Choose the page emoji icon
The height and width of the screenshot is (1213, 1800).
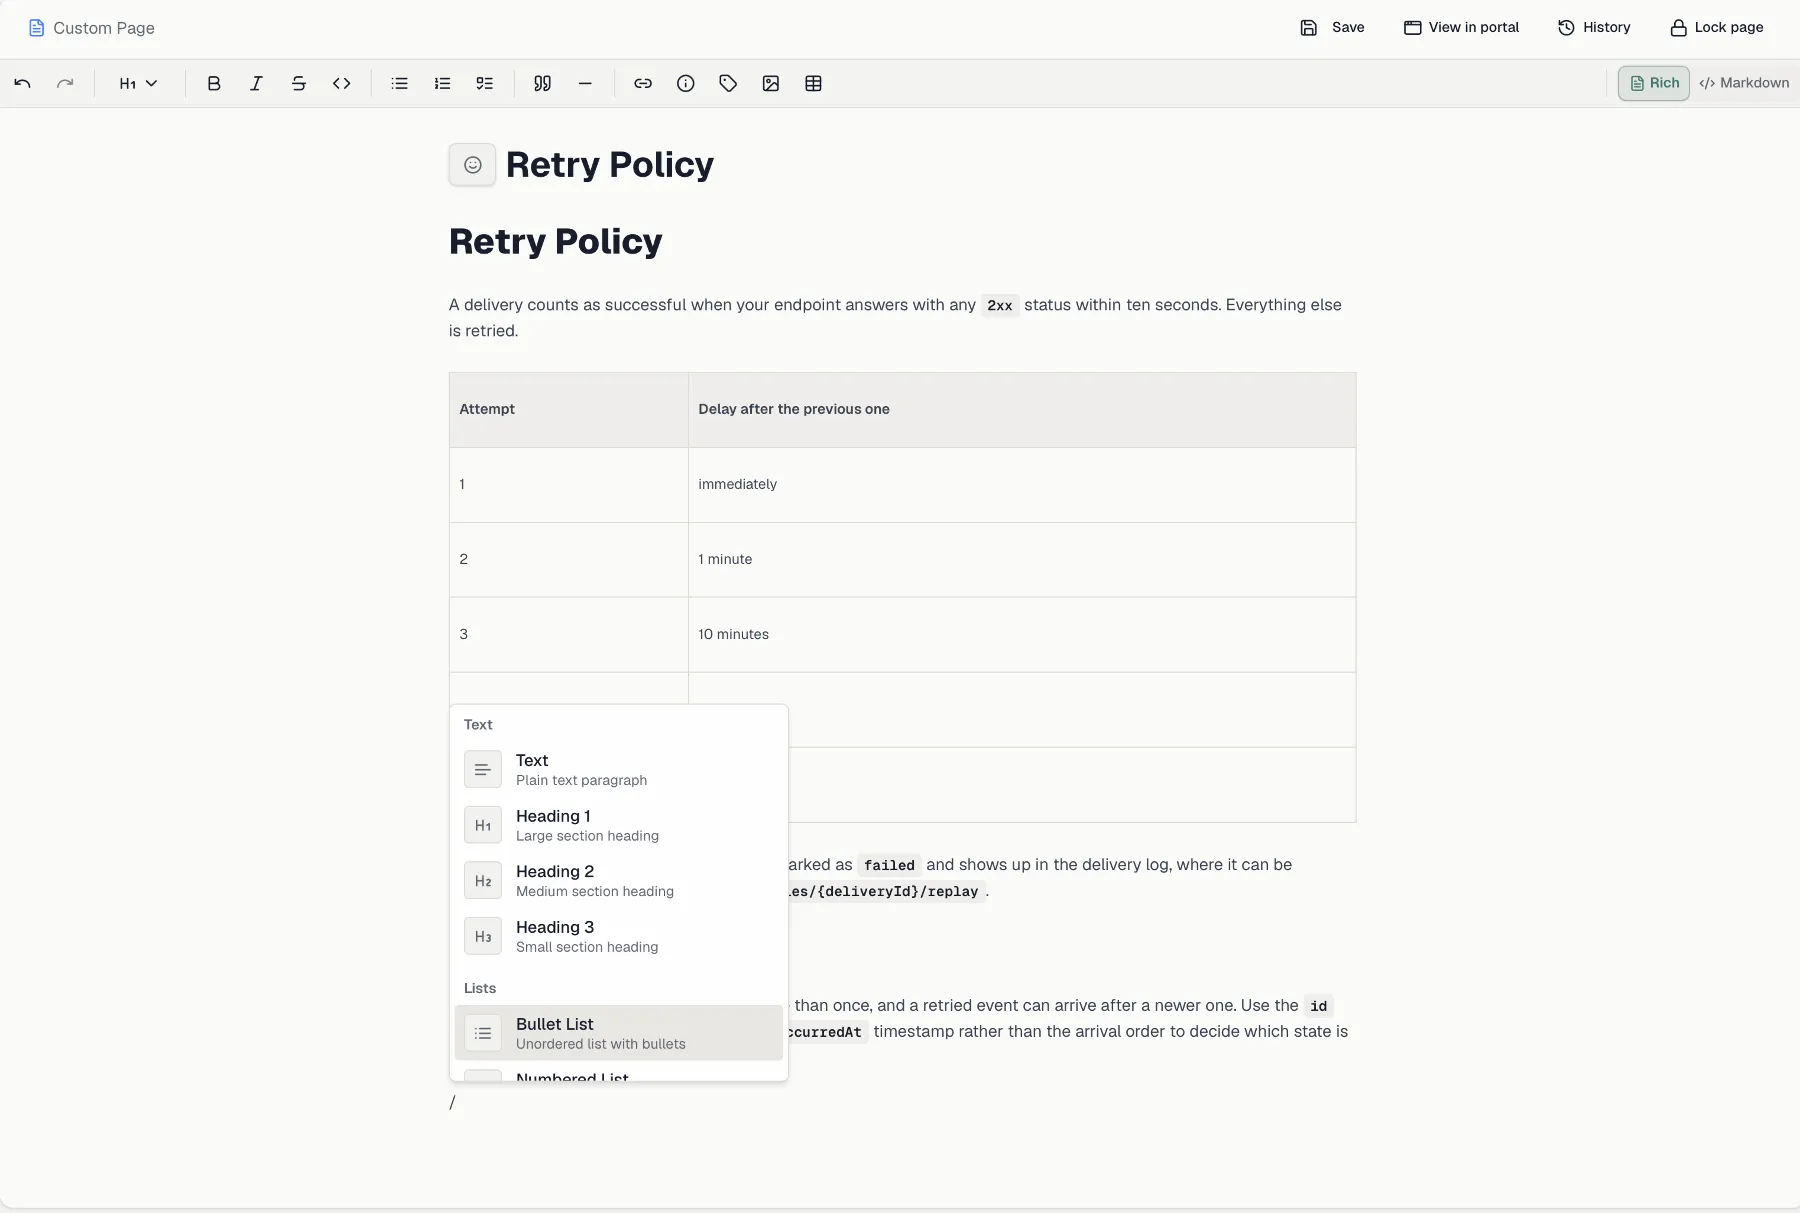coord(473,165)
